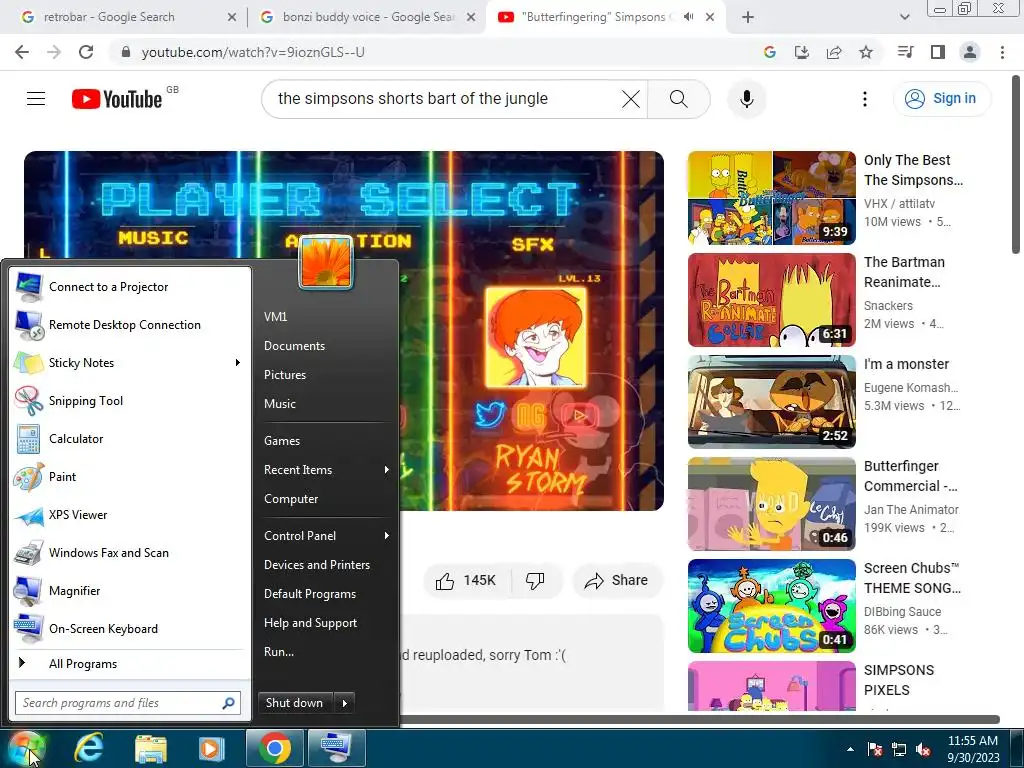1024x768 pixels.
Task: Open YouTube hamburger guide menu
Action: pyautogui.click(x=36, y=99)
